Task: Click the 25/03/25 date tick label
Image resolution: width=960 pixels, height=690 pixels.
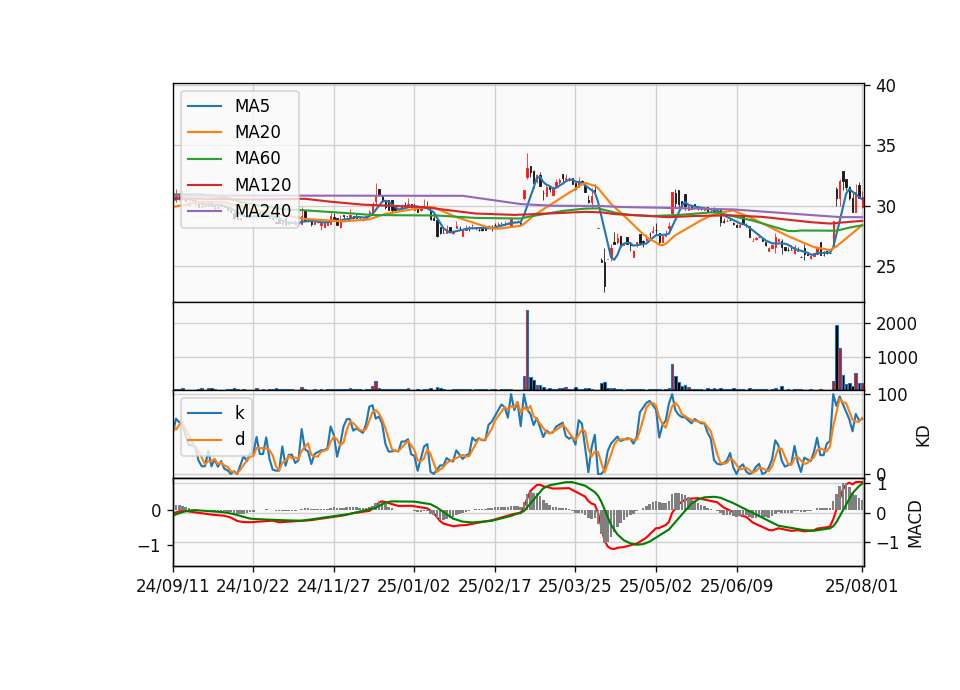Action: 575,586
